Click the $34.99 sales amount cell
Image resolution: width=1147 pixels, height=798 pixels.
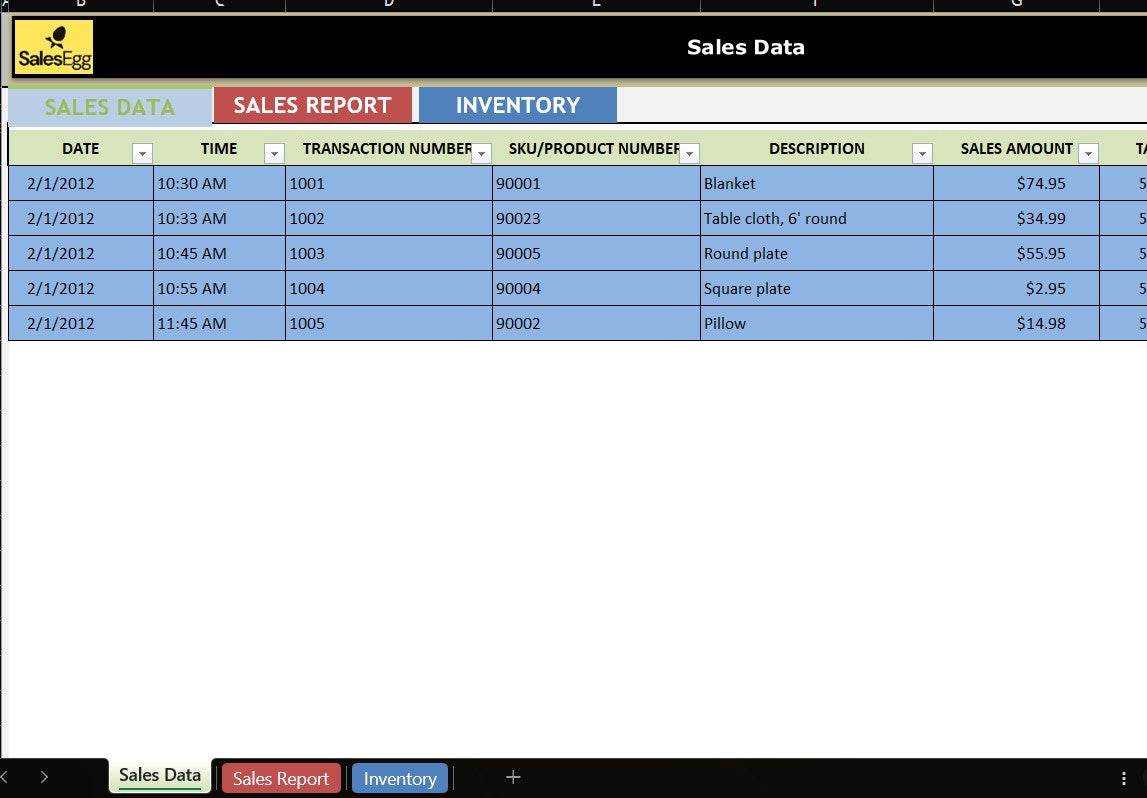pyautogui.click(x=1015, y=218)
